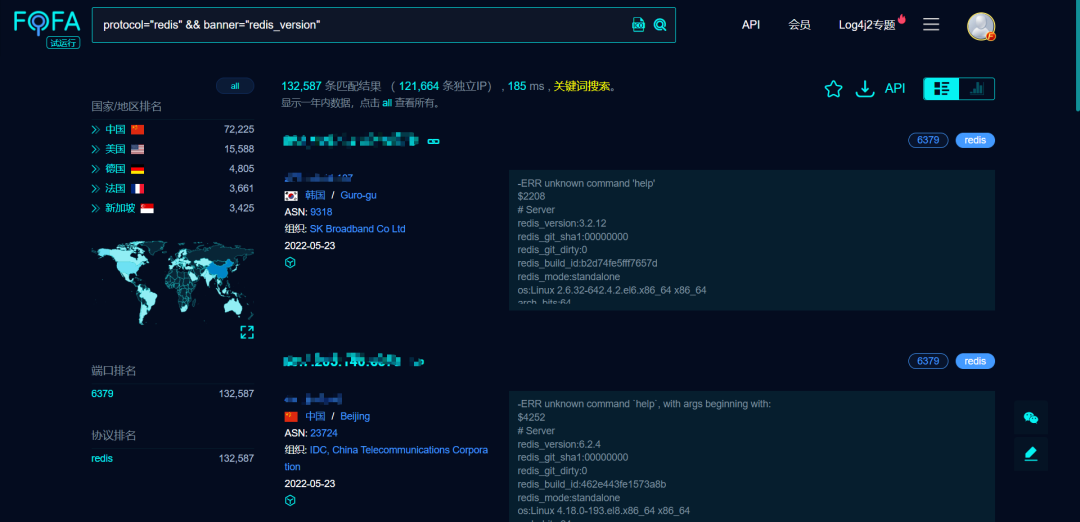1080x522 pixels.
Task: Open SK Broadband Co Ltd organization link
Action: pos(357,229)
